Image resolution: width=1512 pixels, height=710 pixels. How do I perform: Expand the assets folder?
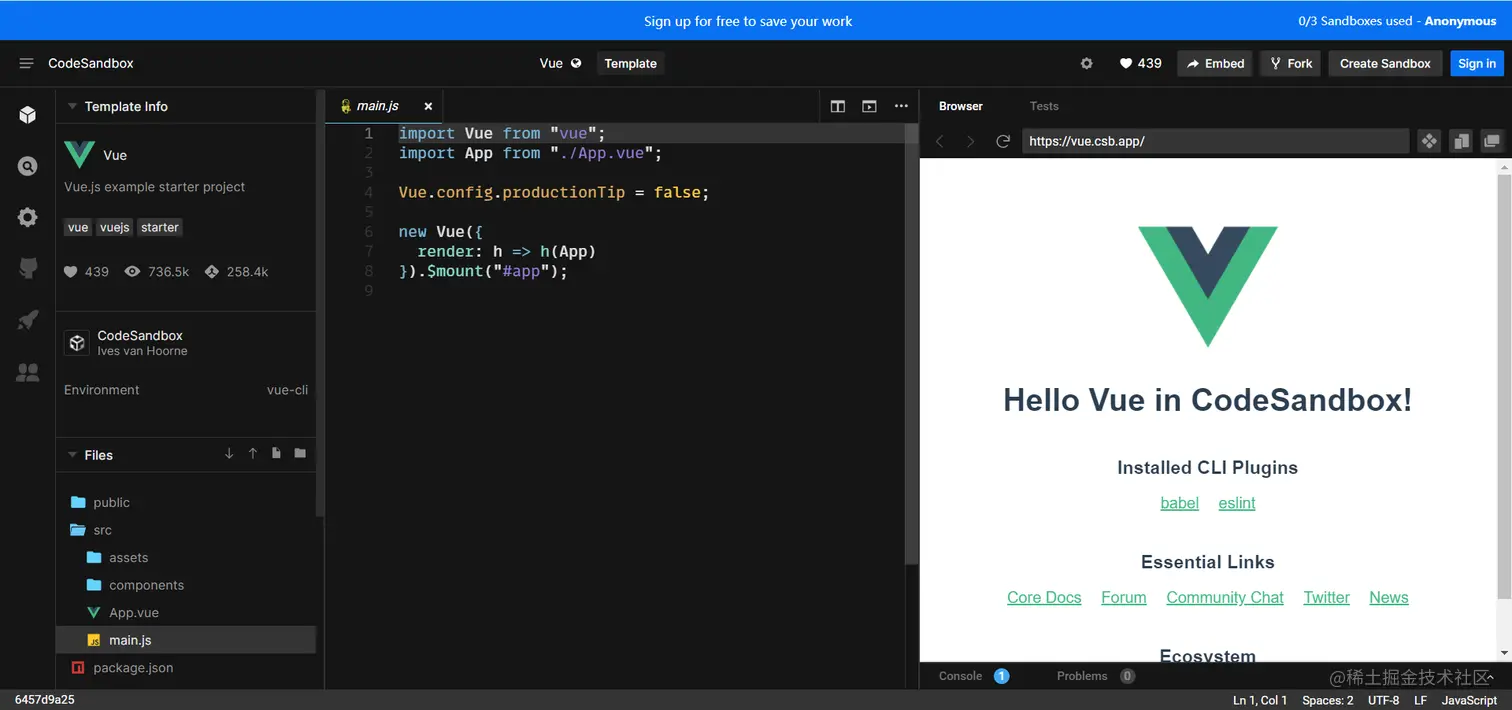186,558
